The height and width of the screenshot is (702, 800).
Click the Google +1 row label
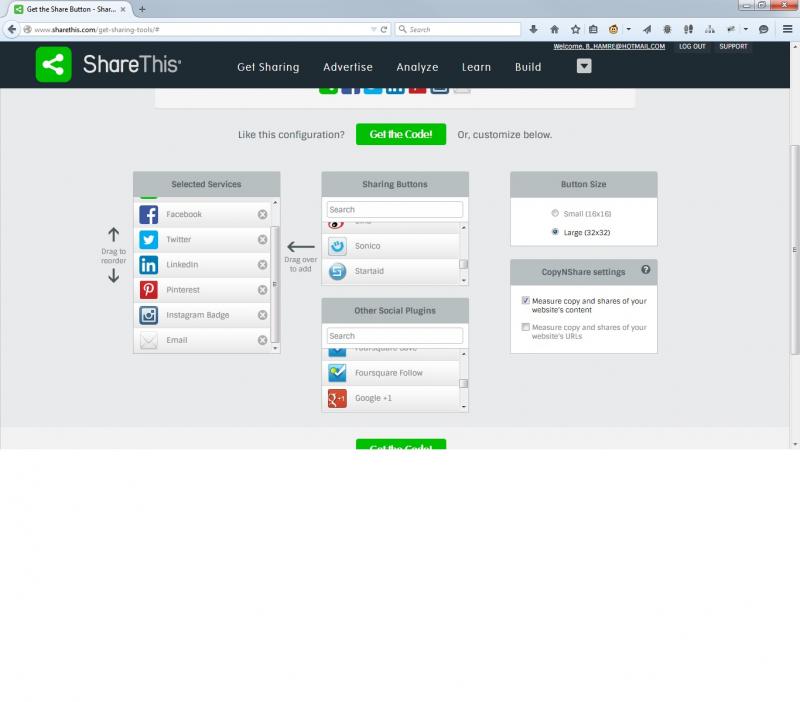tap(373, 398)
